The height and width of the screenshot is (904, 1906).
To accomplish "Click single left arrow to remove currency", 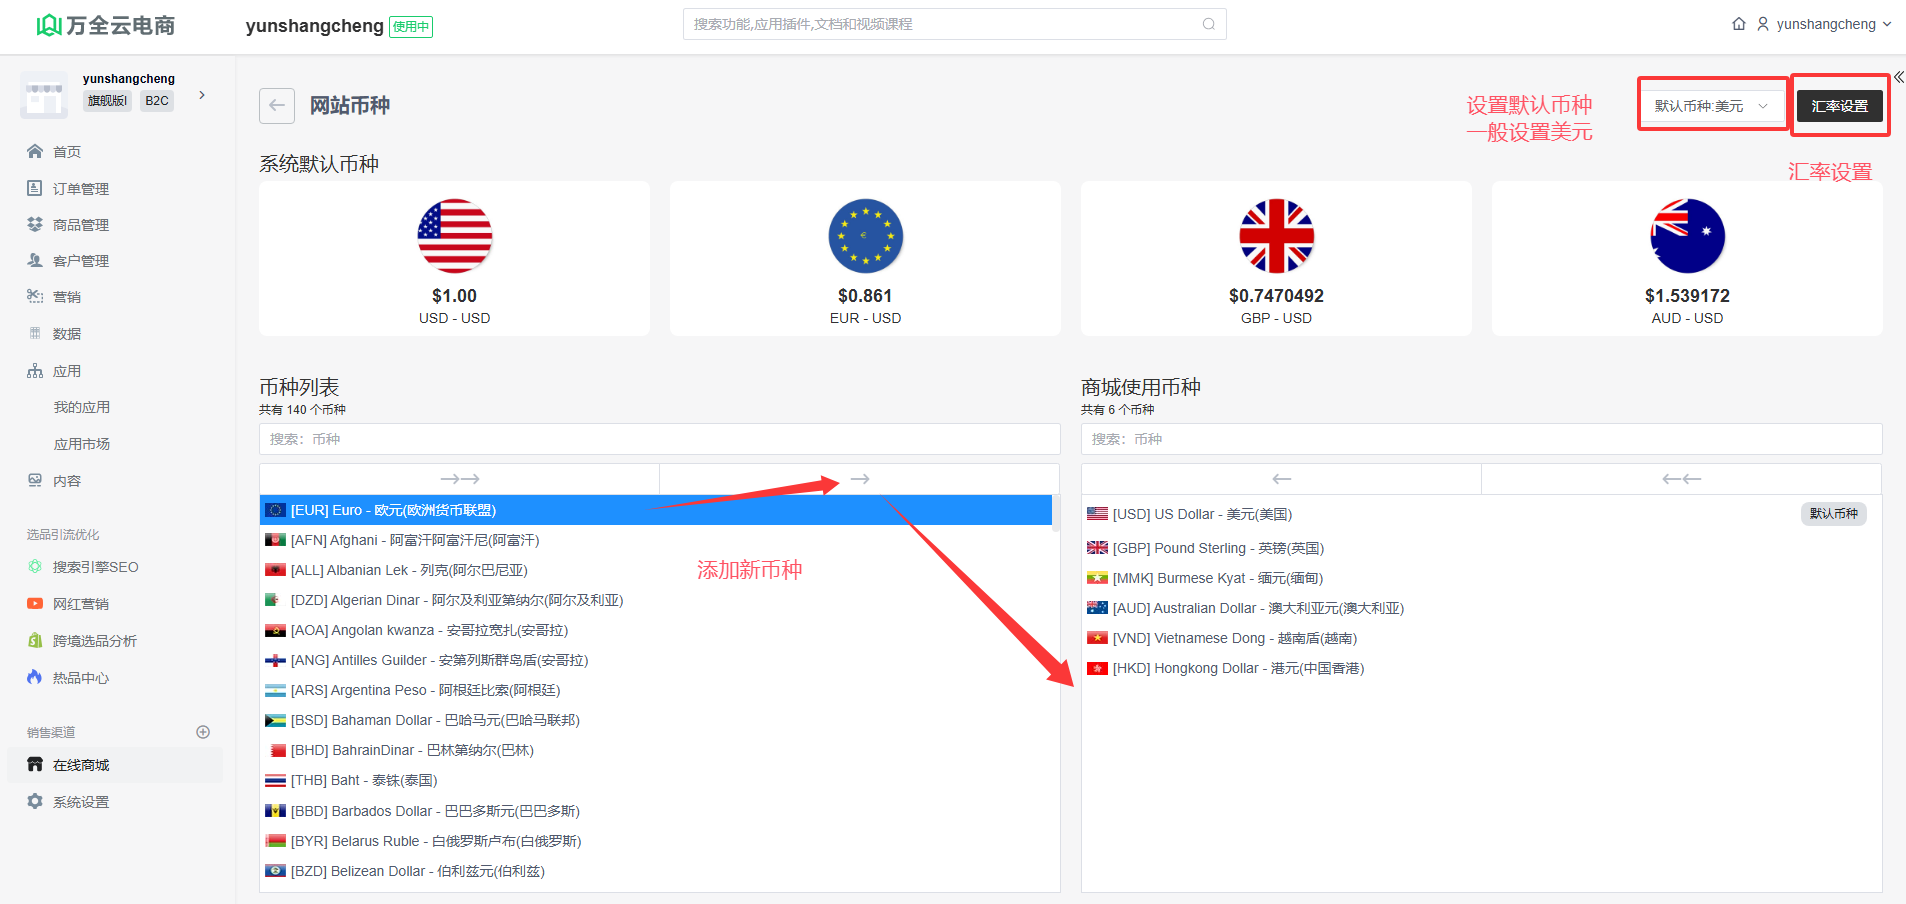I will pos(1281,479).
